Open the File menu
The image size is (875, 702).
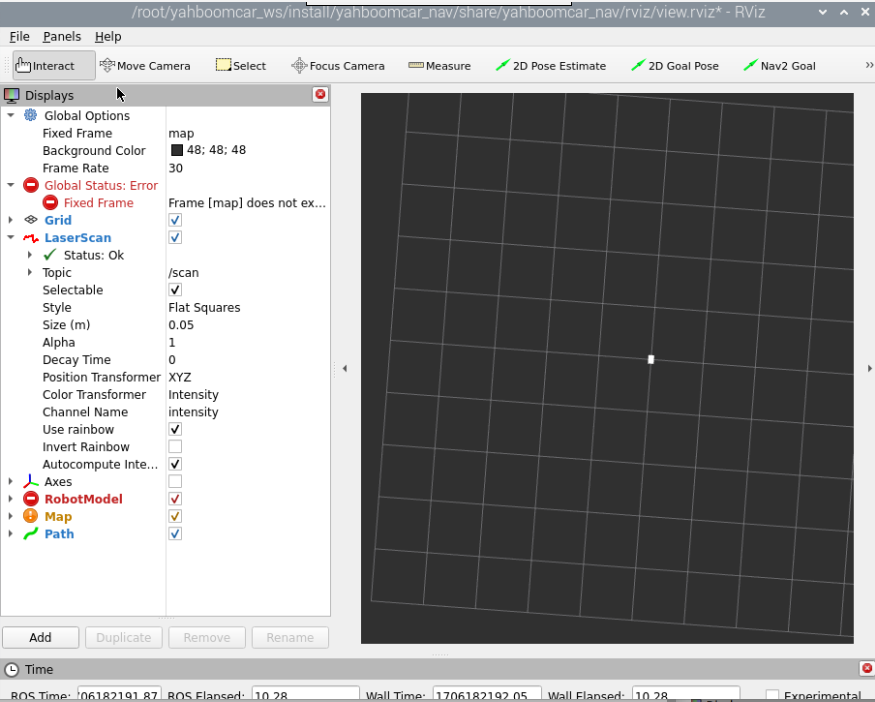pyautogui.click(x=20, y=36)
